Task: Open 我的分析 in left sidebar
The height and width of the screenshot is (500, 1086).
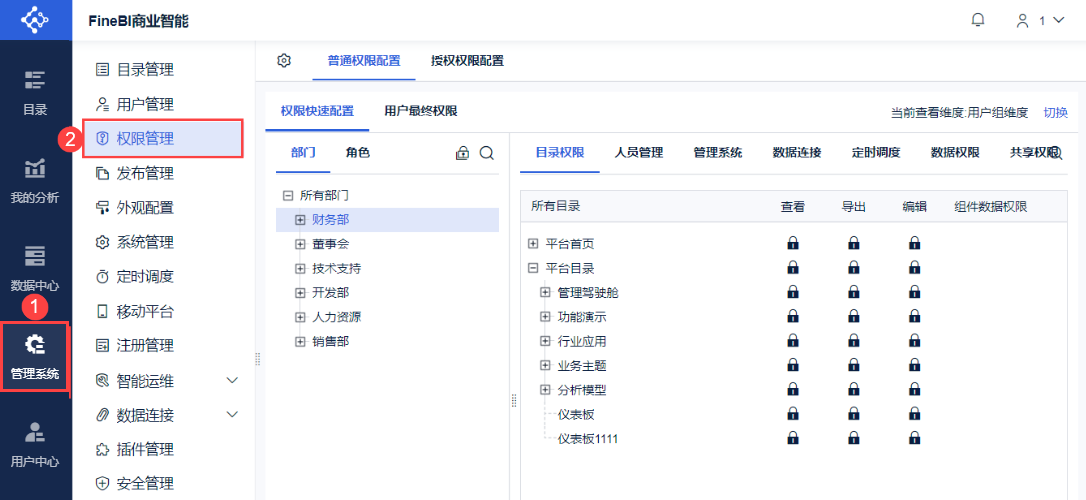Action: 35,180
